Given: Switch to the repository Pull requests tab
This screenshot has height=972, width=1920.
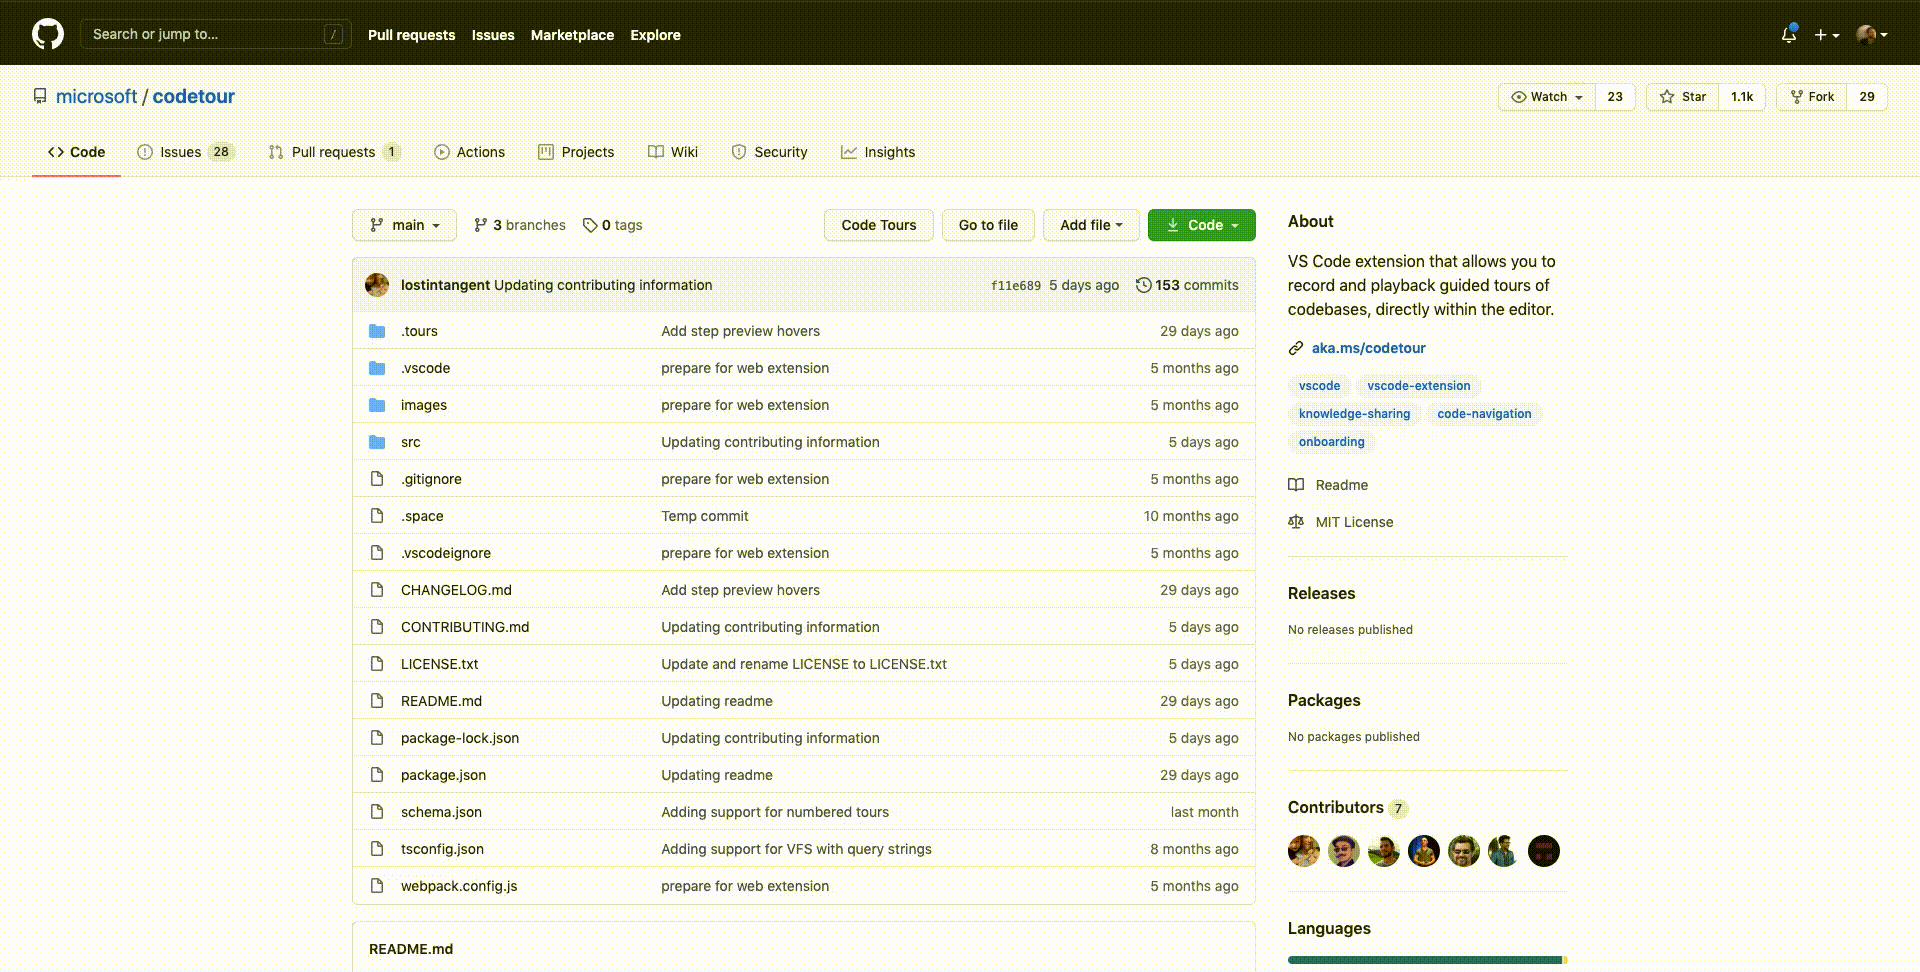Looking at the screenshot, I should pyautogui.click(x=334, y=152).
